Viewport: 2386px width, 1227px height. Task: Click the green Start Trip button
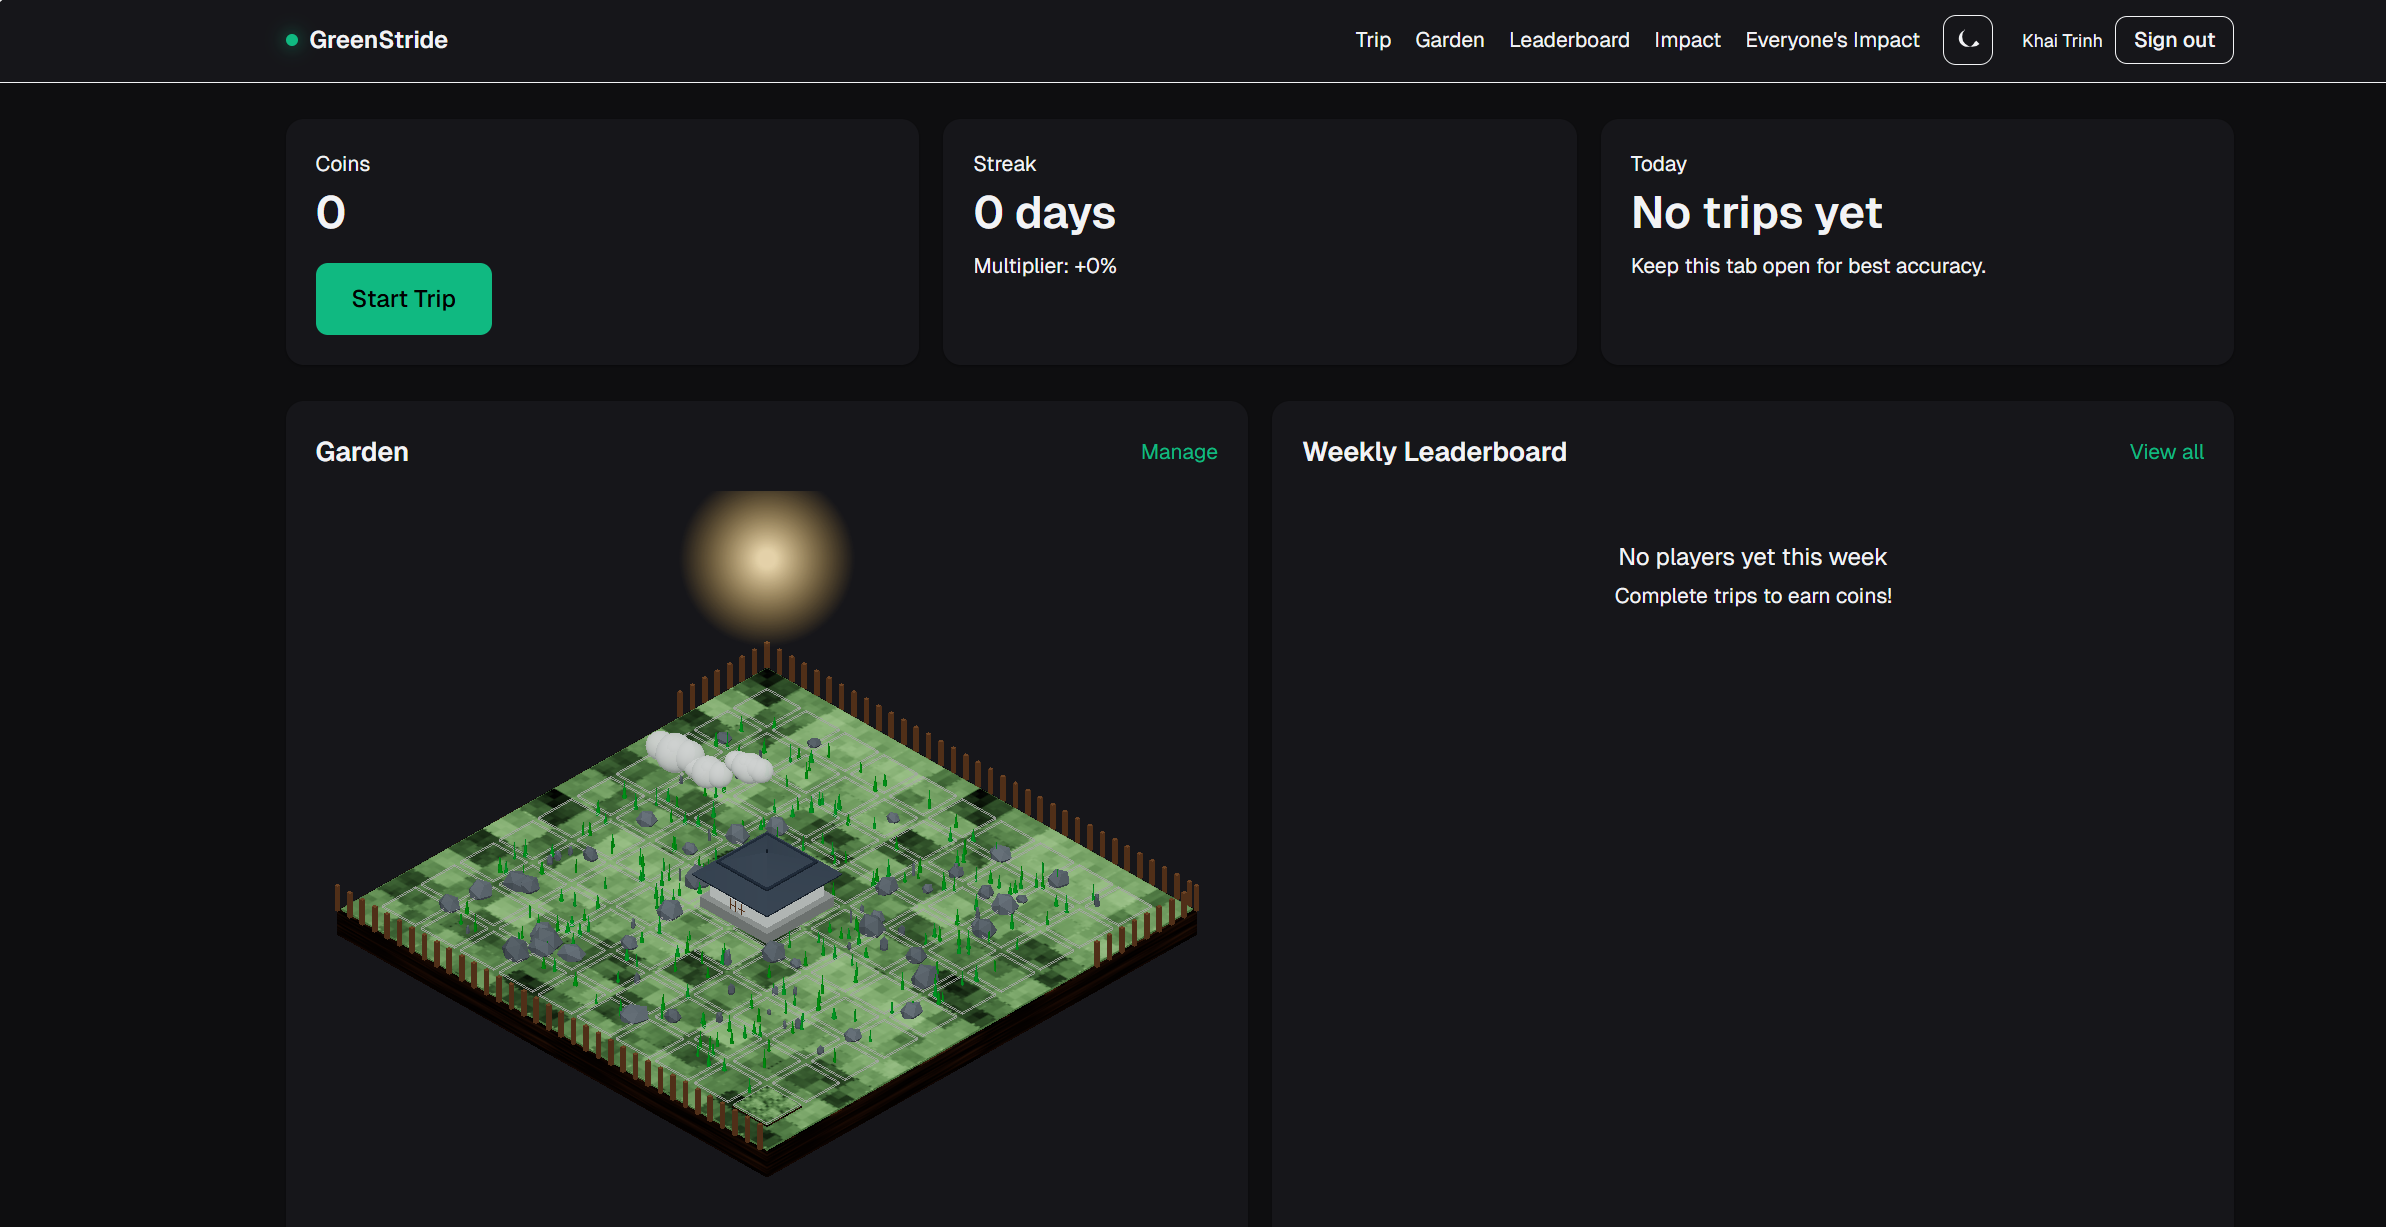(403, 299)
